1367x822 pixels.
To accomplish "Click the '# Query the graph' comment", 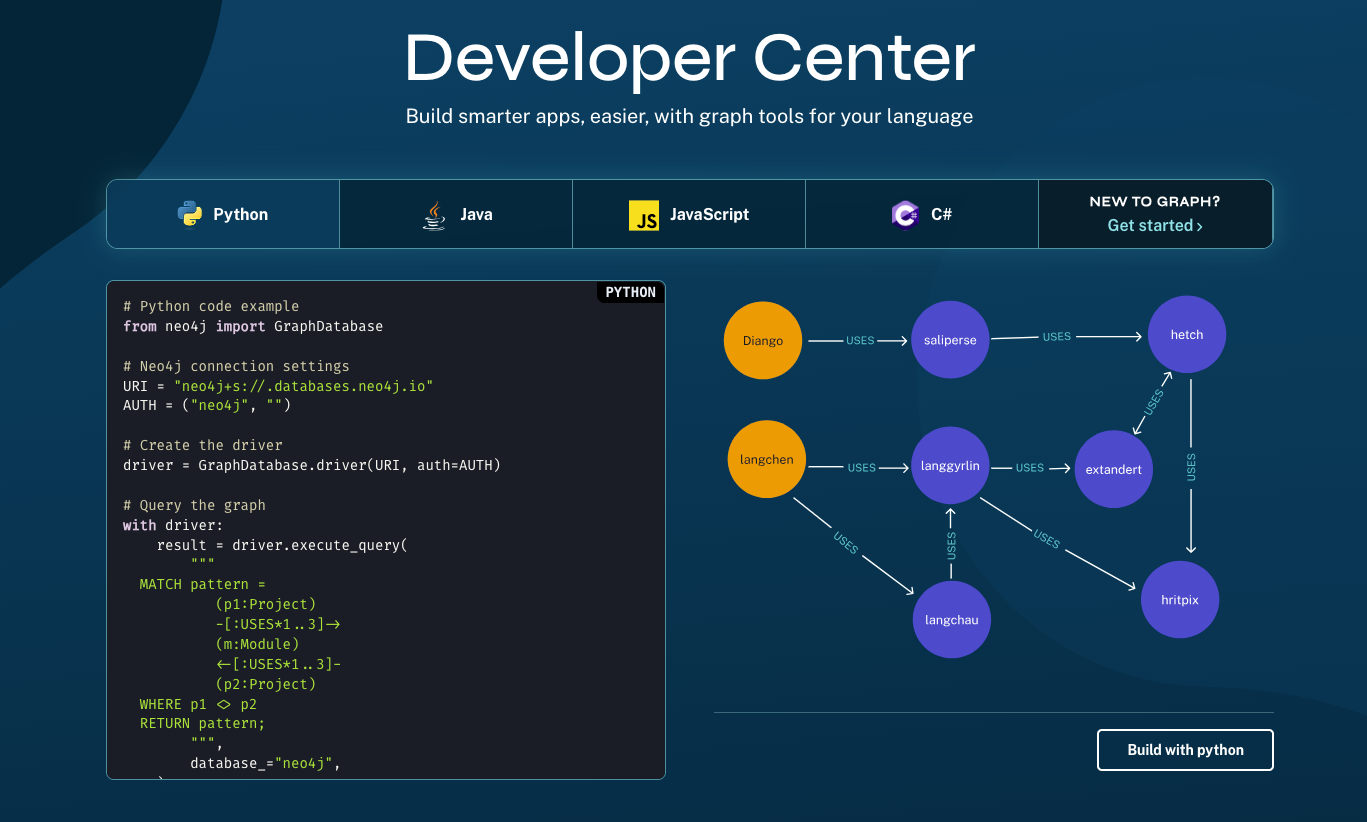I will point(194,505).
